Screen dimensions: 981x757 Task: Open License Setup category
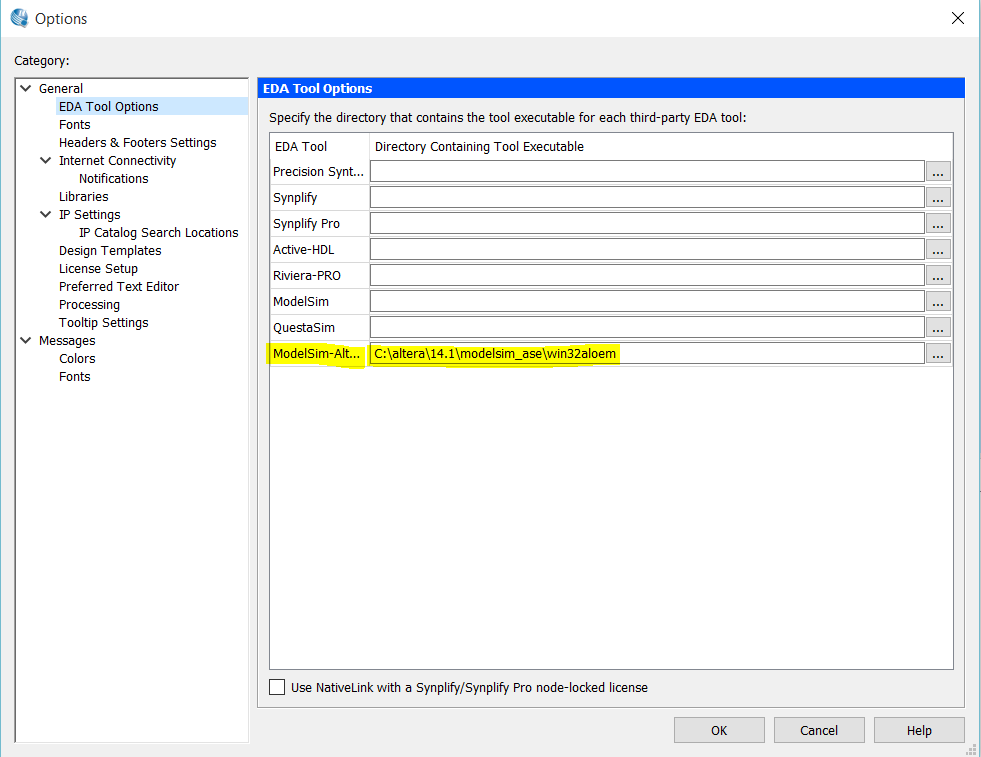point(98,268)
